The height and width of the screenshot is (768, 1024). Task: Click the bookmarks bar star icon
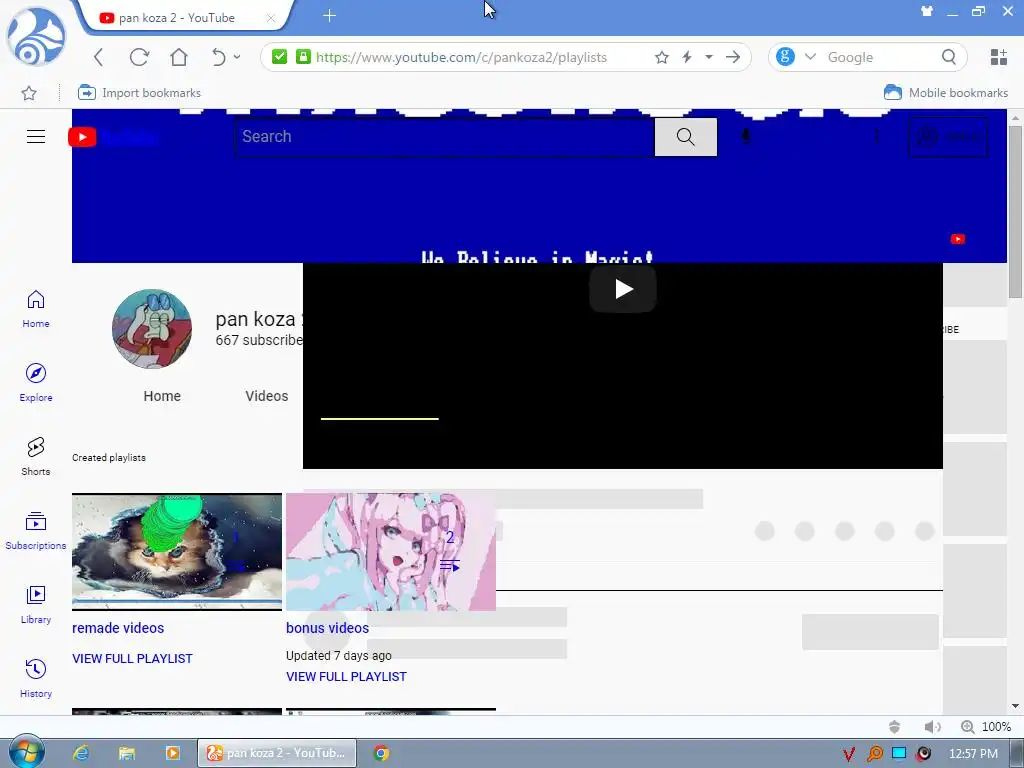29,93
